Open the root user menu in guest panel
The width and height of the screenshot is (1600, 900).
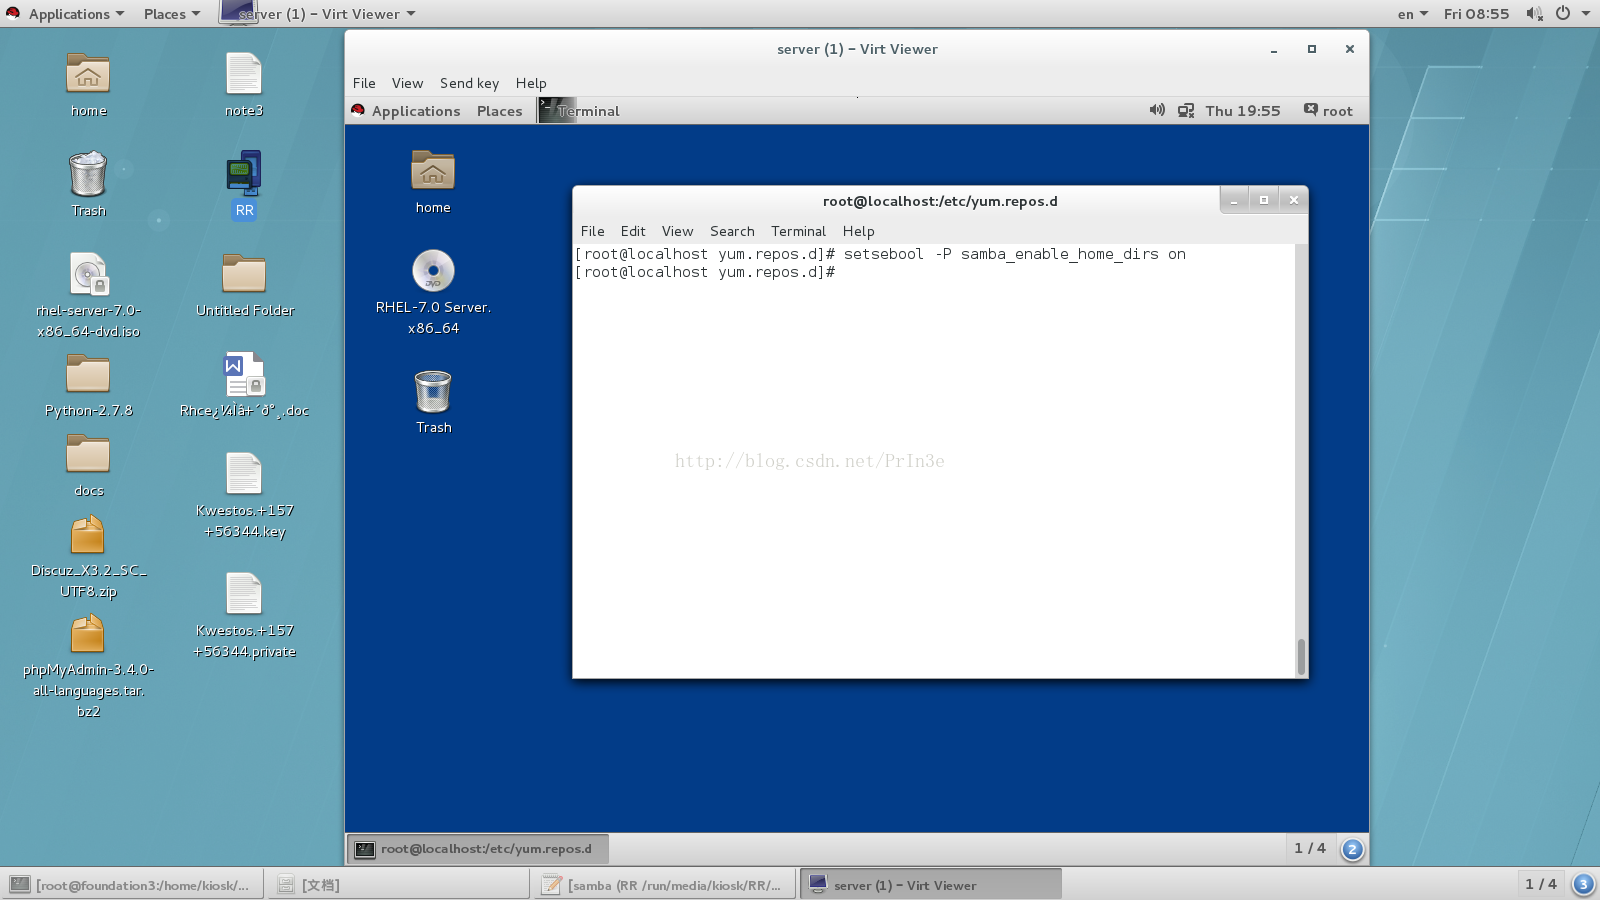point(1328,111)
